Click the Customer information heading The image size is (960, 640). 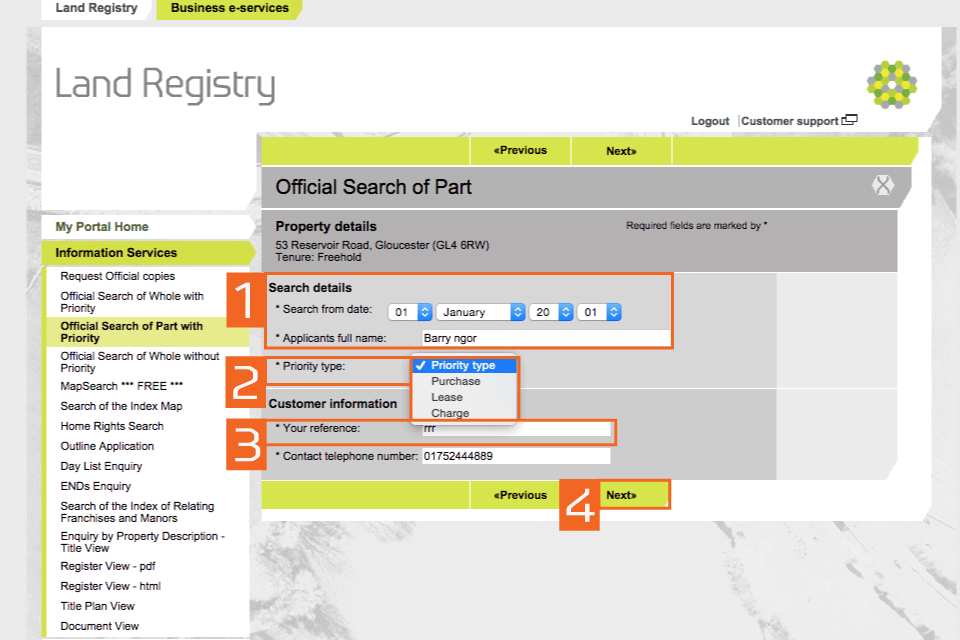pos(332,404)
